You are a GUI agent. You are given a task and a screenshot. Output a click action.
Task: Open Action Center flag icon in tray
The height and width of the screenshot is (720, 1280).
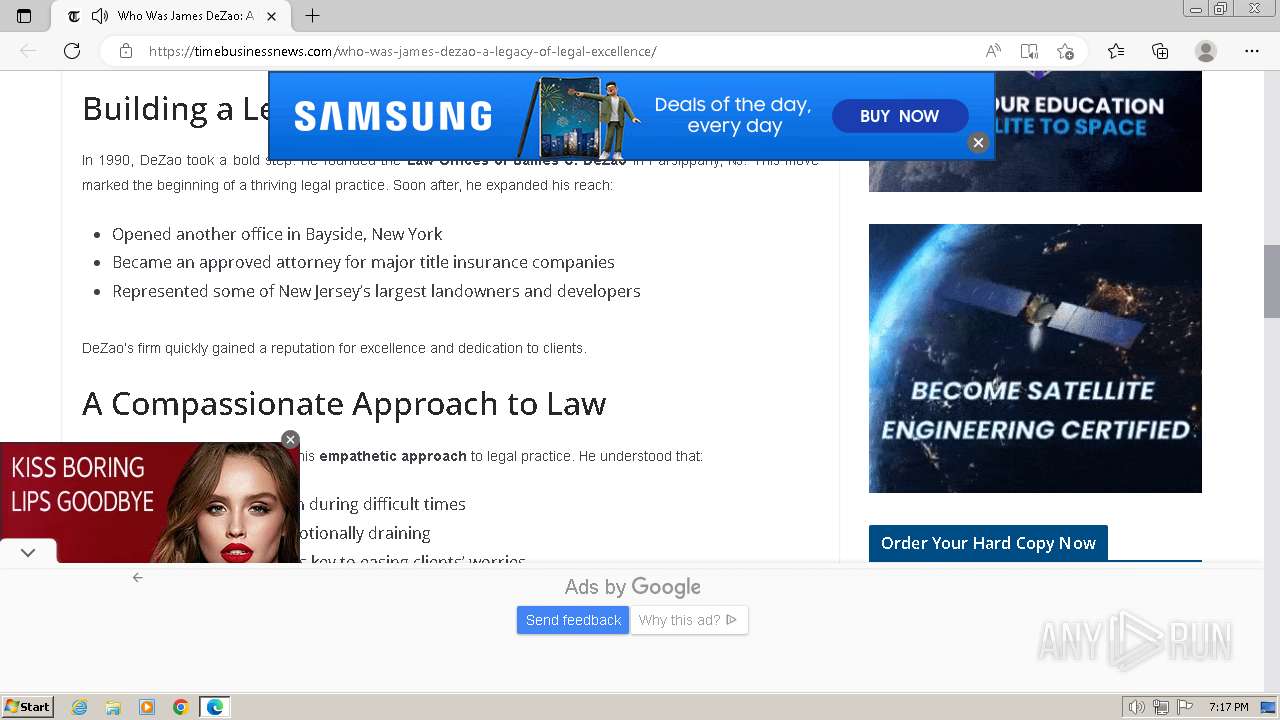pos(1185,707)
